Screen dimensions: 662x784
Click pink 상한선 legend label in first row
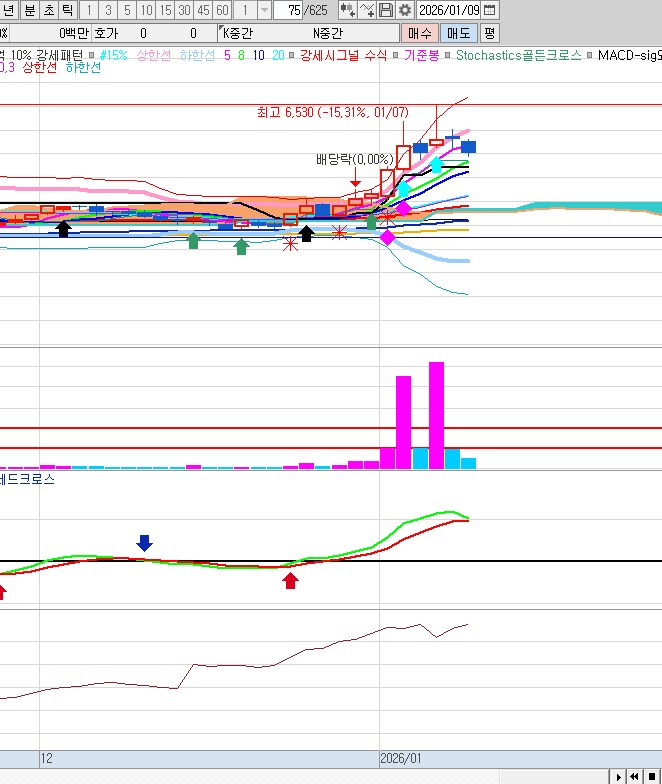(x=154, y=55)
